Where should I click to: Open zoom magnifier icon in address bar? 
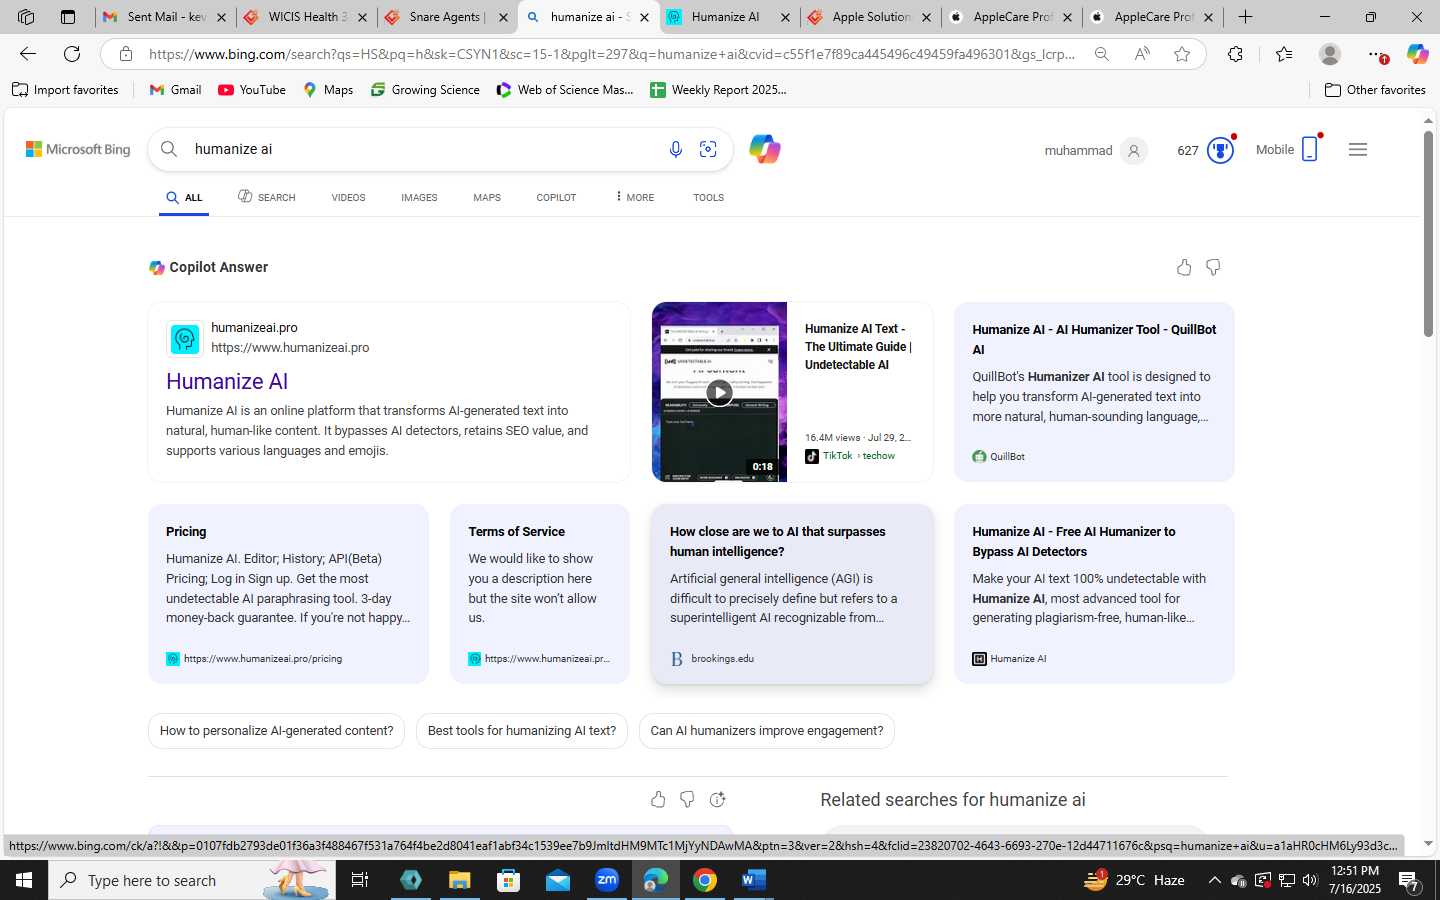point(1102,54)
